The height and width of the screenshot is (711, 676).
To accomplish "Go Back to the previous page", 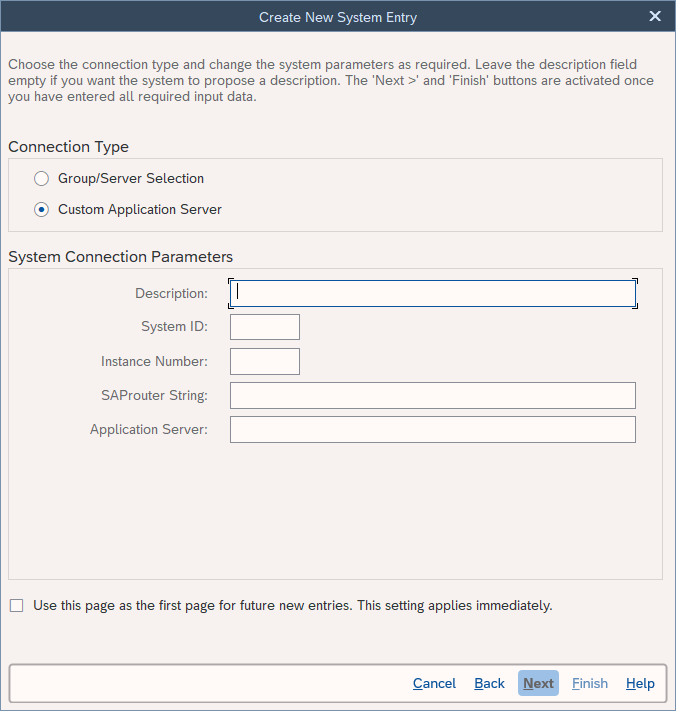I will (x=489, y=683).
